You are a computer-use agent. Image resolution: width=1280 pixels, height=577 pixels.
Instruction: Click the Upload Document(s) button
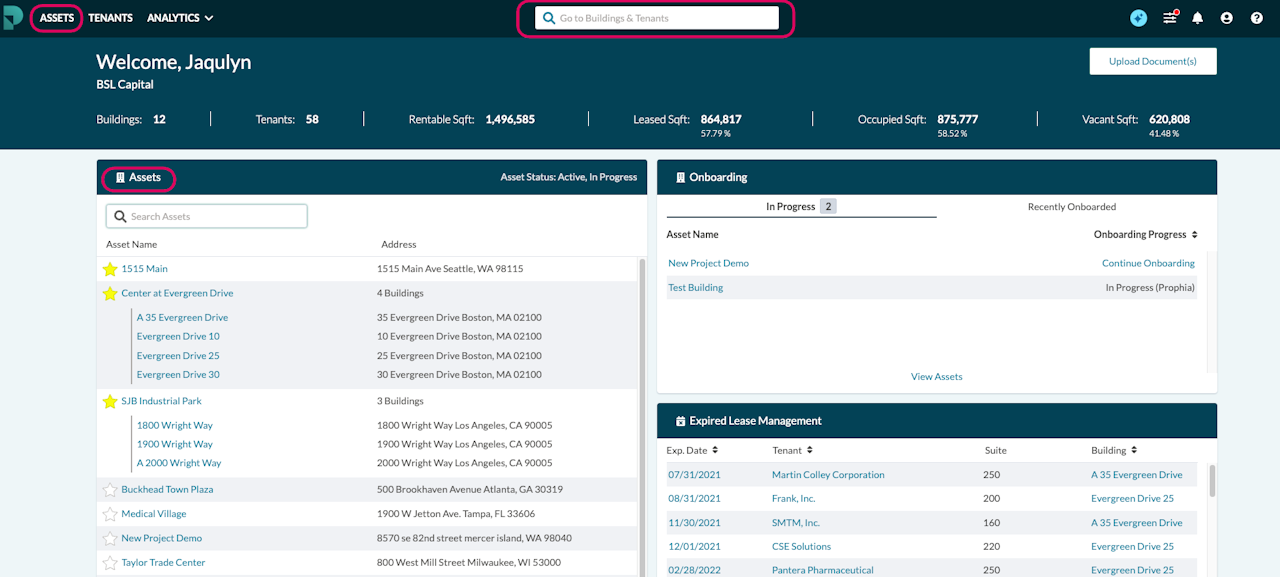click(1153, 61)
